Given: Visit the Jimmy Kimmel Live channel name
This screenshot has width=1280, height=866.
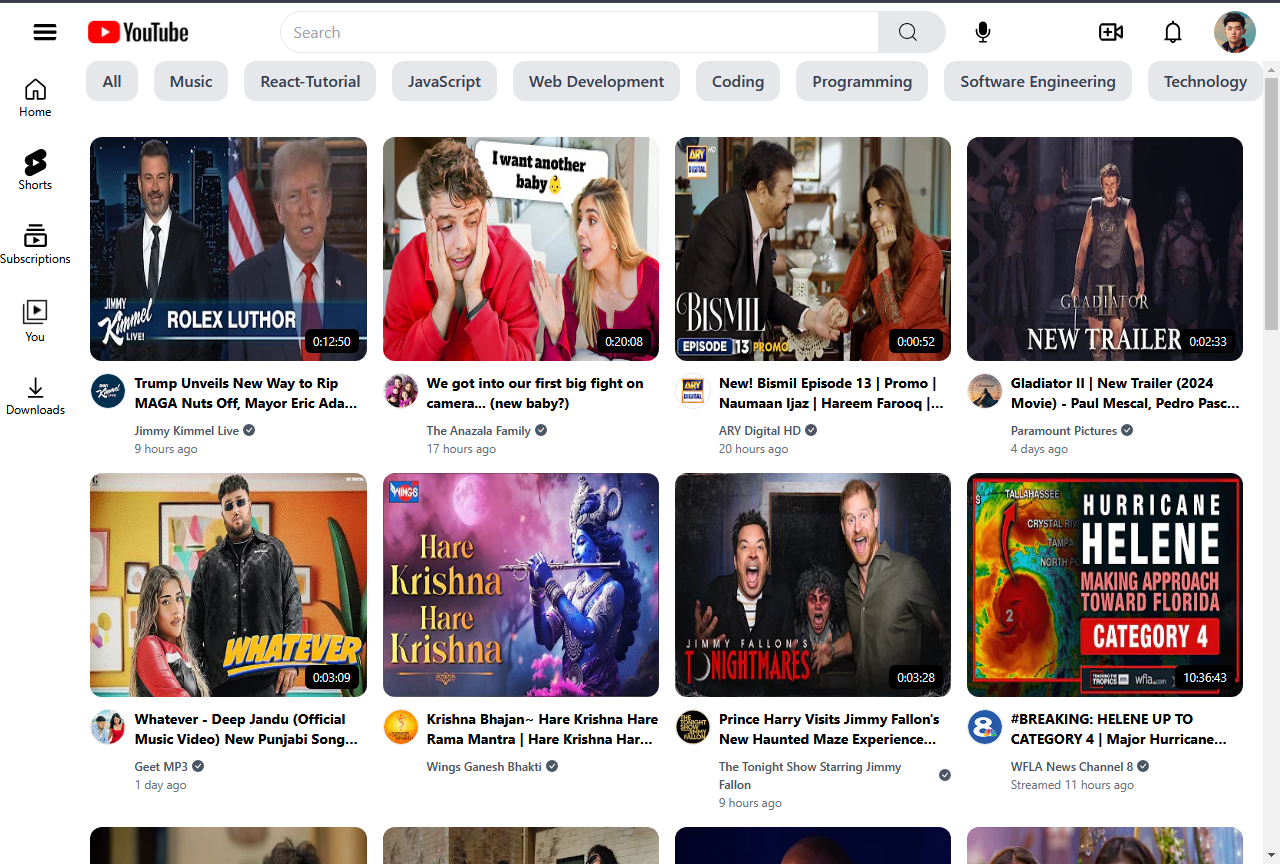Looking at the screenshot, I should click(x=187, y=431).
